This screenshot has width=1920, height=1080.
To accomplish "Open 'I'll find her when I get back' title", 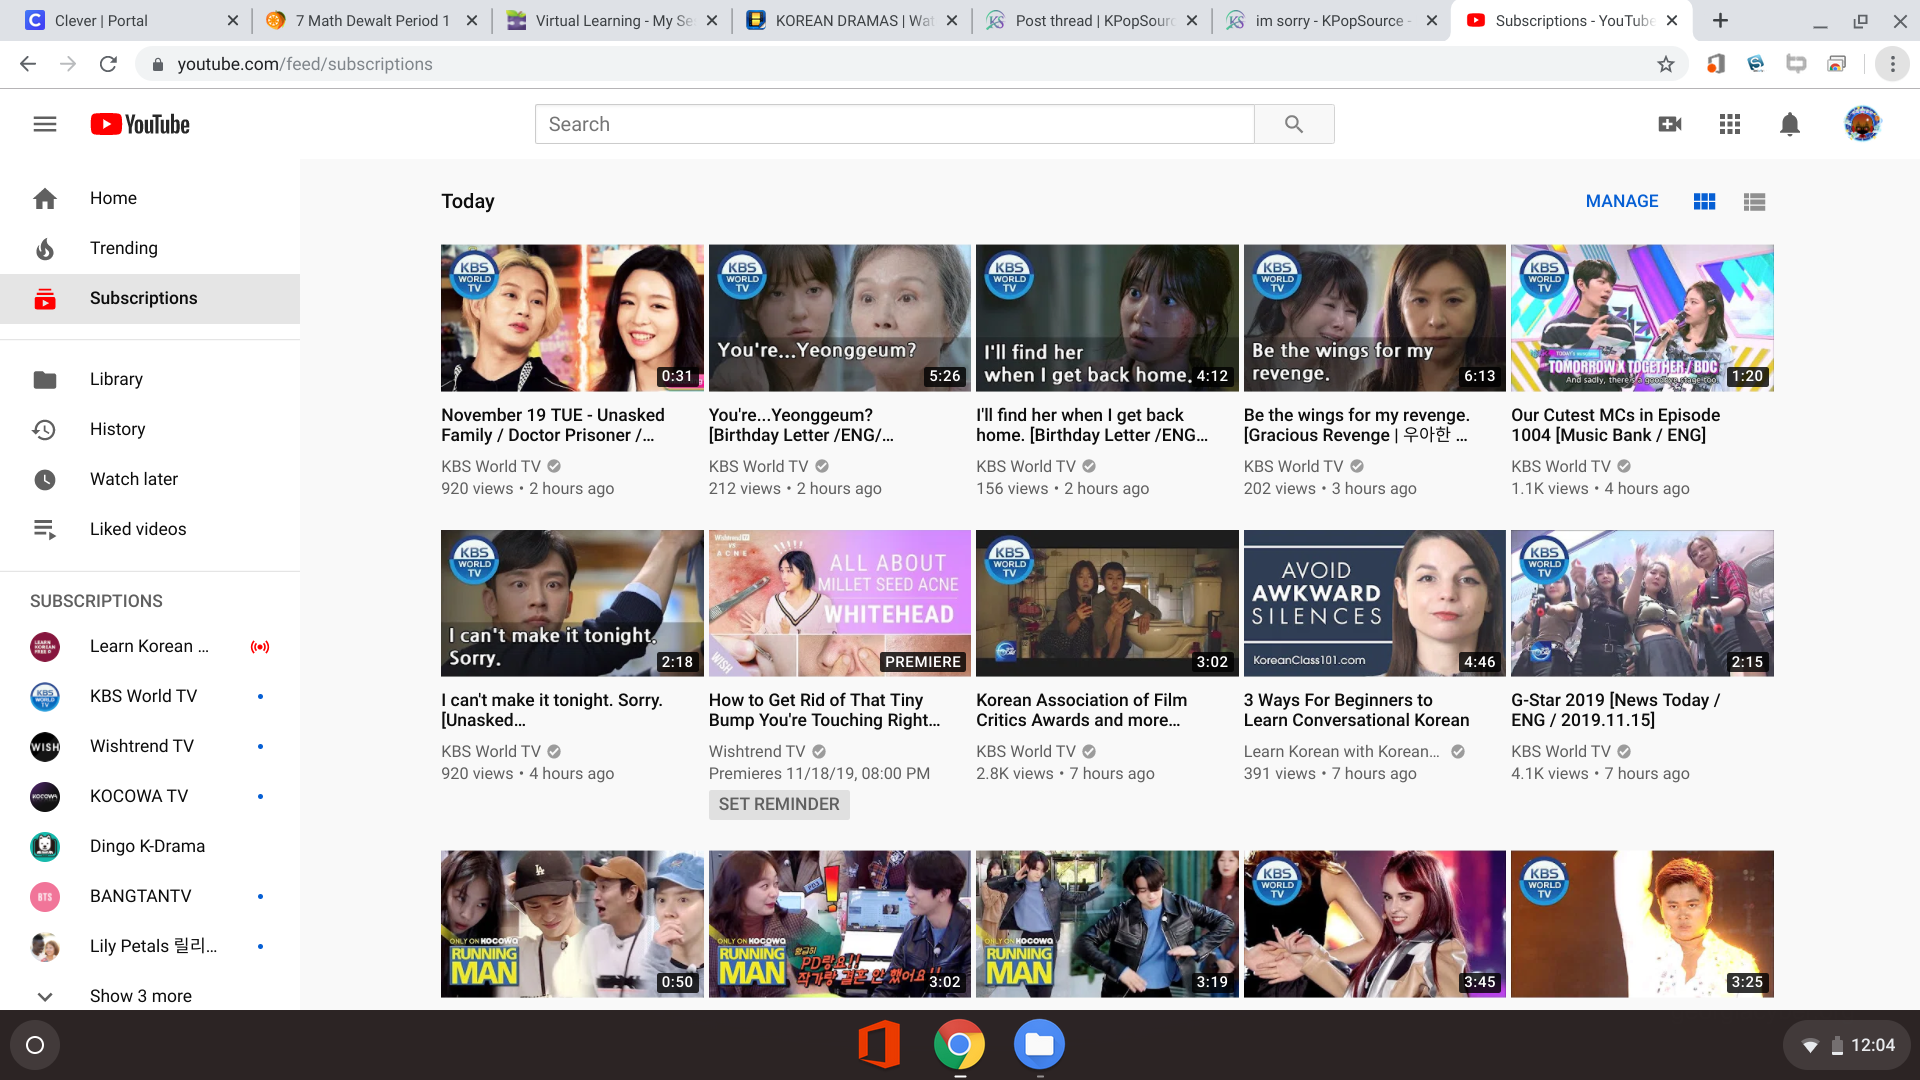I will pyautogui.click(x=1092, y=425).
